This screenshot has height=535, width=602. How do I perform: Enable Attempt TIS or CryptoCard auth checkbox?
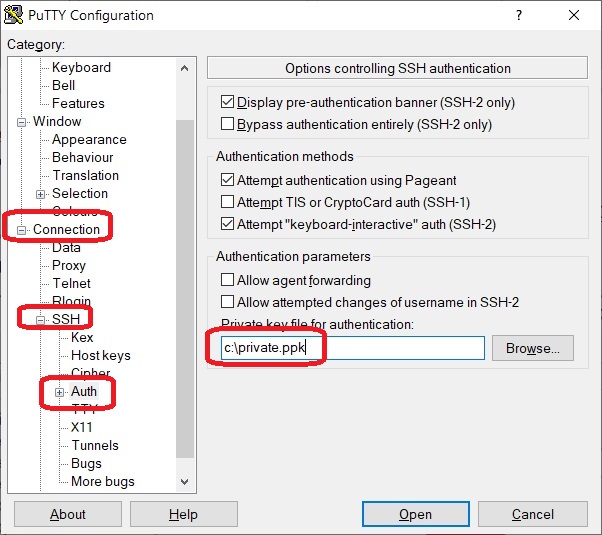227,202
